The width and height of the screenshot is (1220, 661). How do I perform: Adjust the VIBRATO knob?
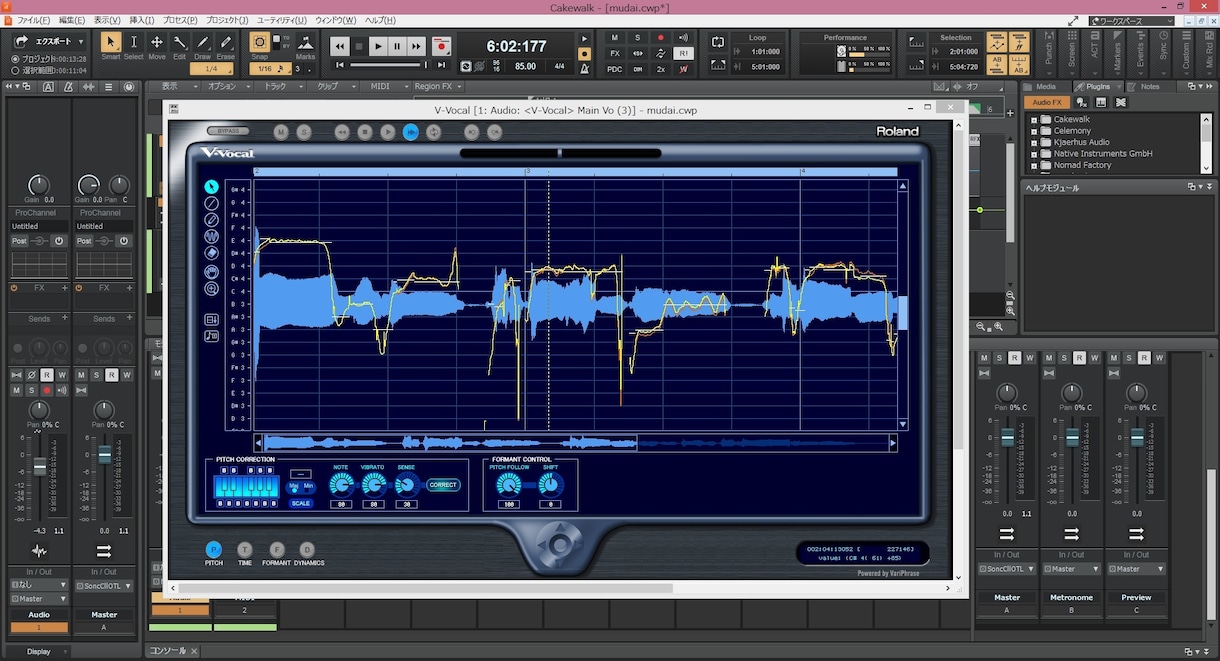(x=373, y=485)
